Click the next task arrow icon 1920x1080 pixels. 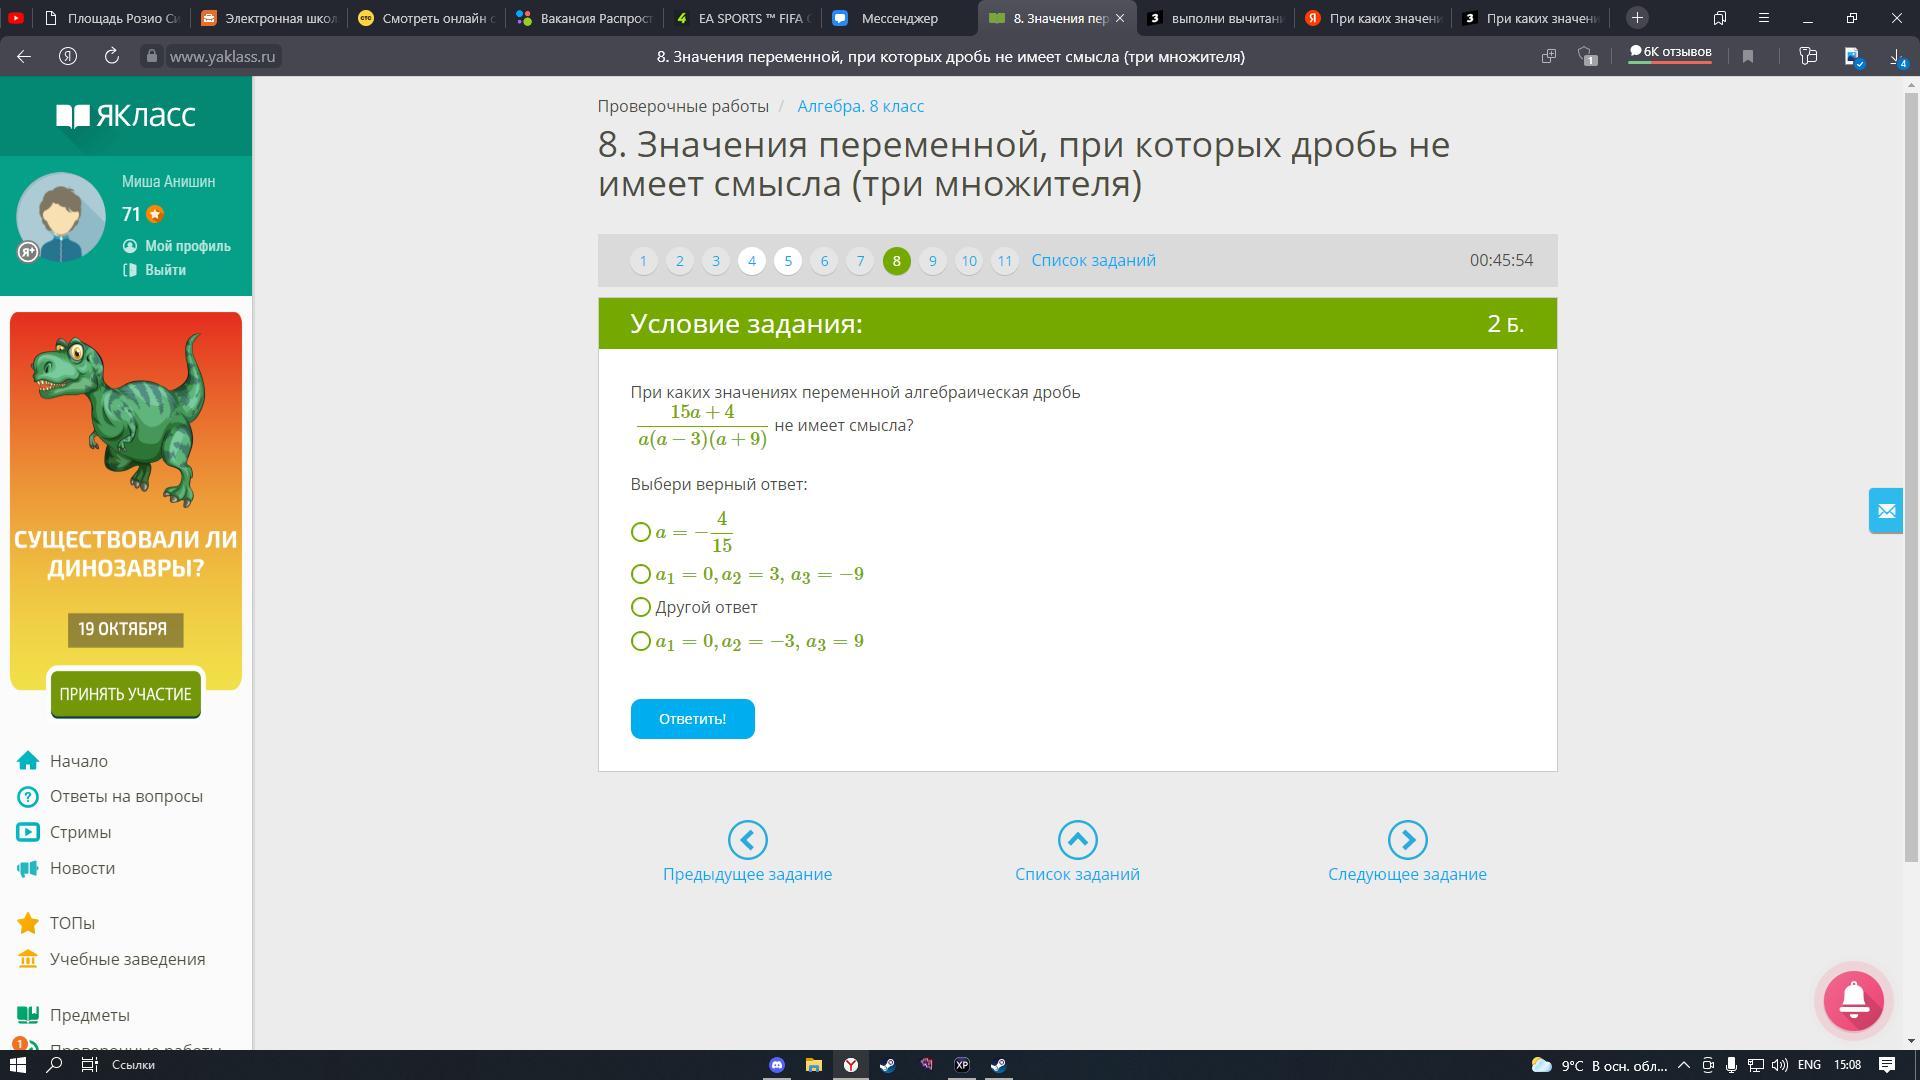(x=1407, y=840)
